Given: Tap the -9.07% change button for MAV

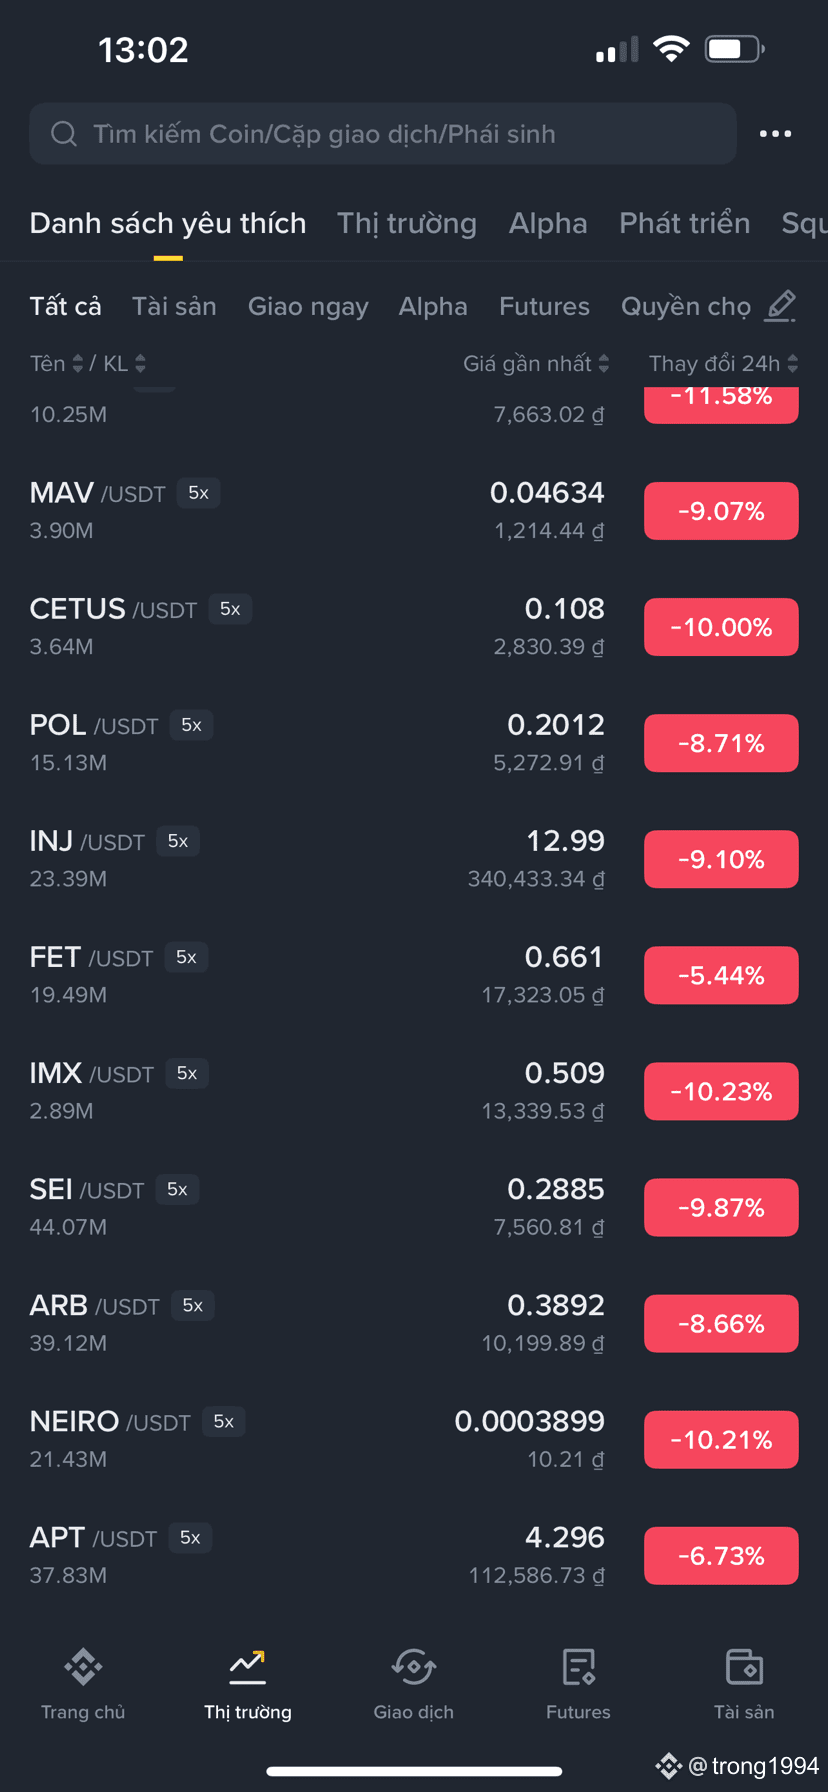Looking at the screenshot, I should 721,511.
